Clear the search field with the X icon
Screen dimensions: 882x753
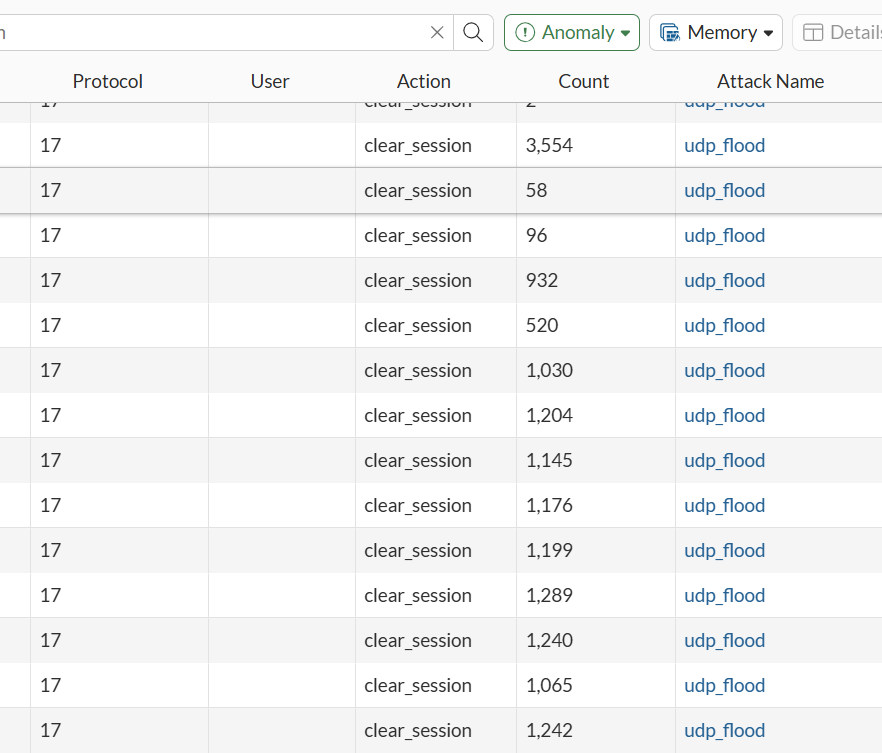[x=437, y=33]
